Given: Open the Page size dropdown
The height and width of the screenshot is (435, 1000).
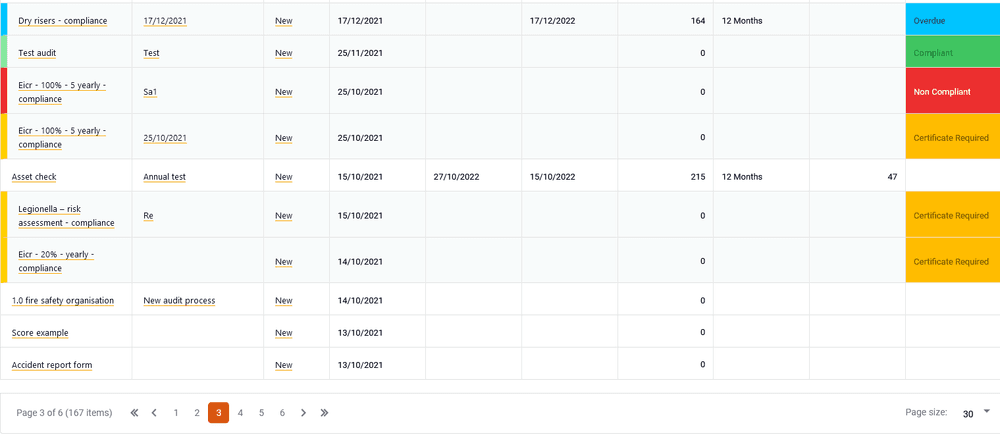Looking at the screenshot, I should [x=976, y=413].
